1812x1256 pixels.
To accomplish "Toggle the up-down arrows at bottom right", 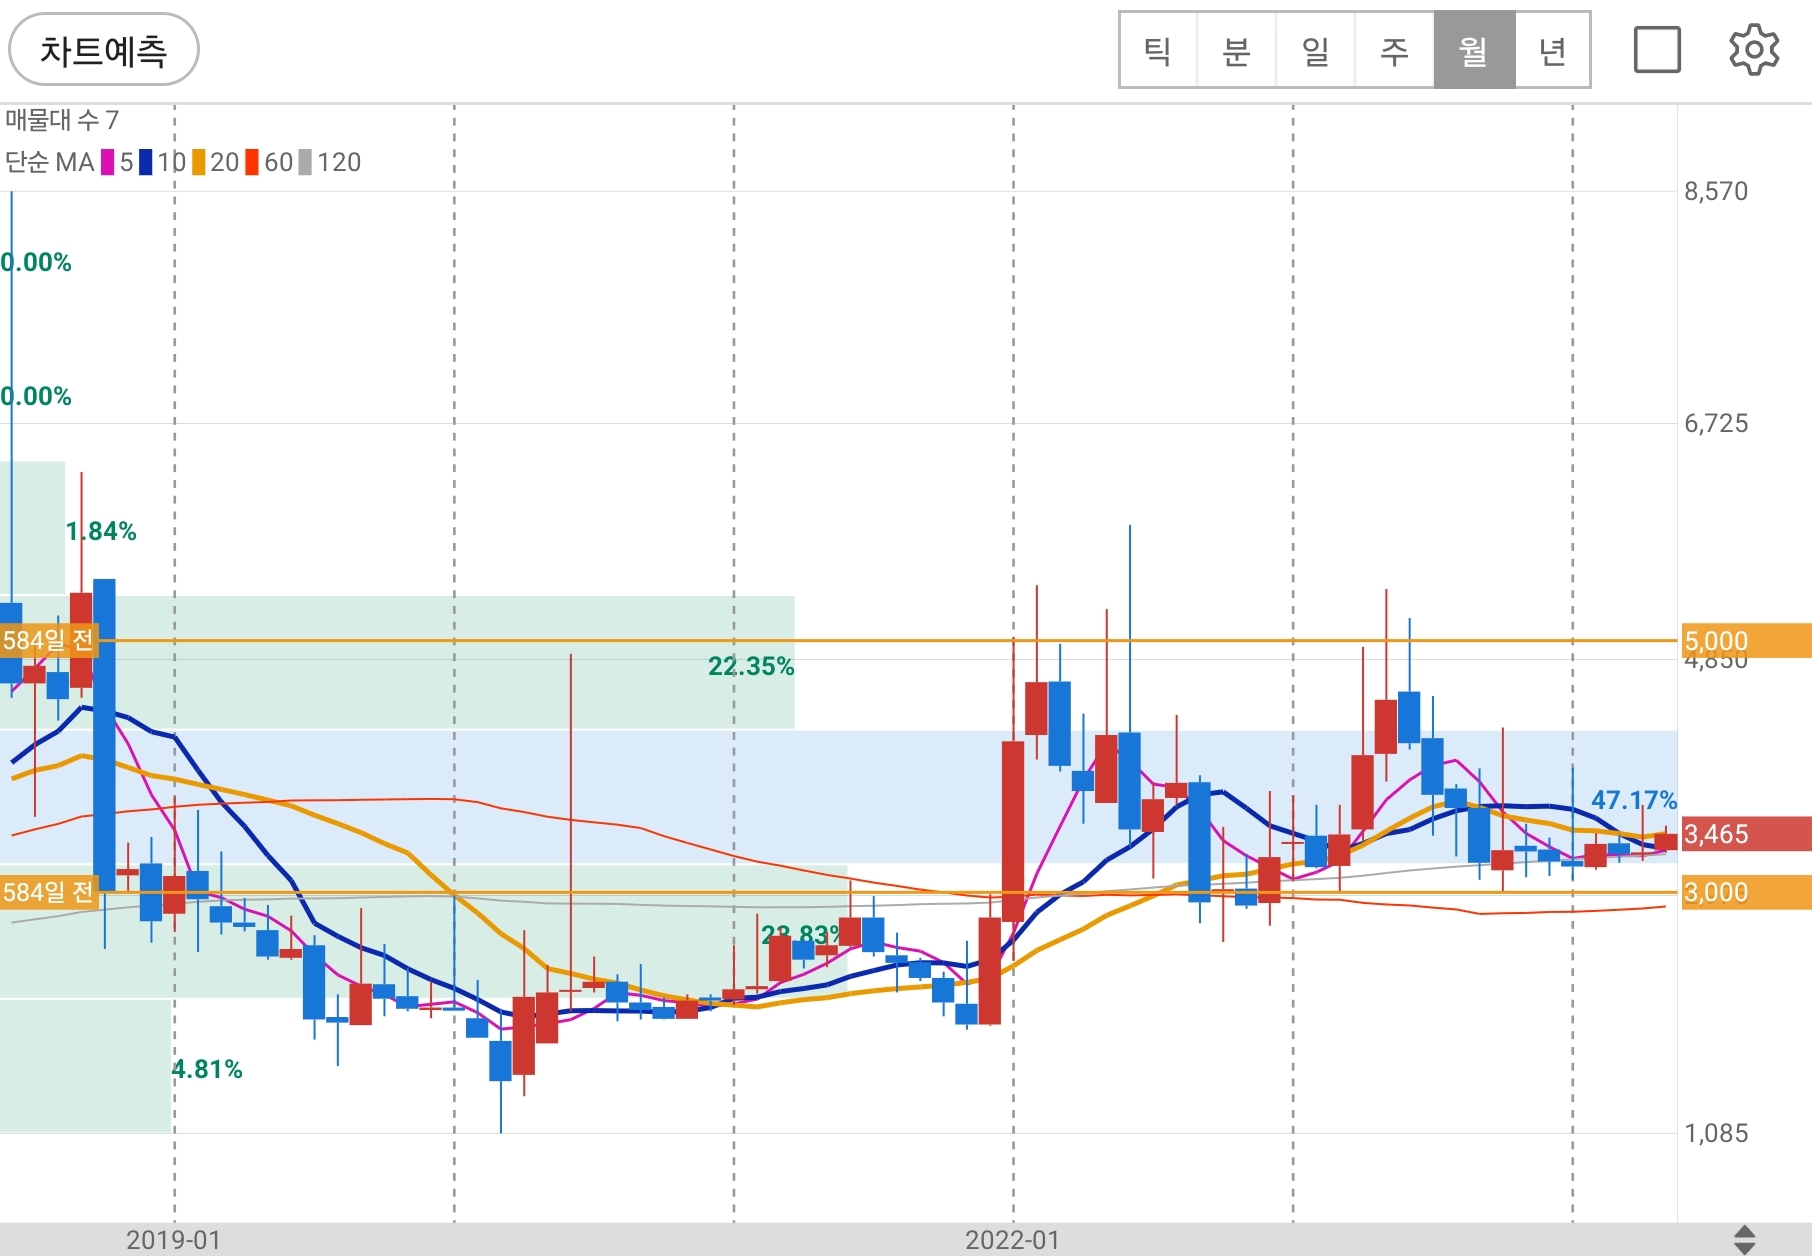I will click(x=1744, y=1240).
